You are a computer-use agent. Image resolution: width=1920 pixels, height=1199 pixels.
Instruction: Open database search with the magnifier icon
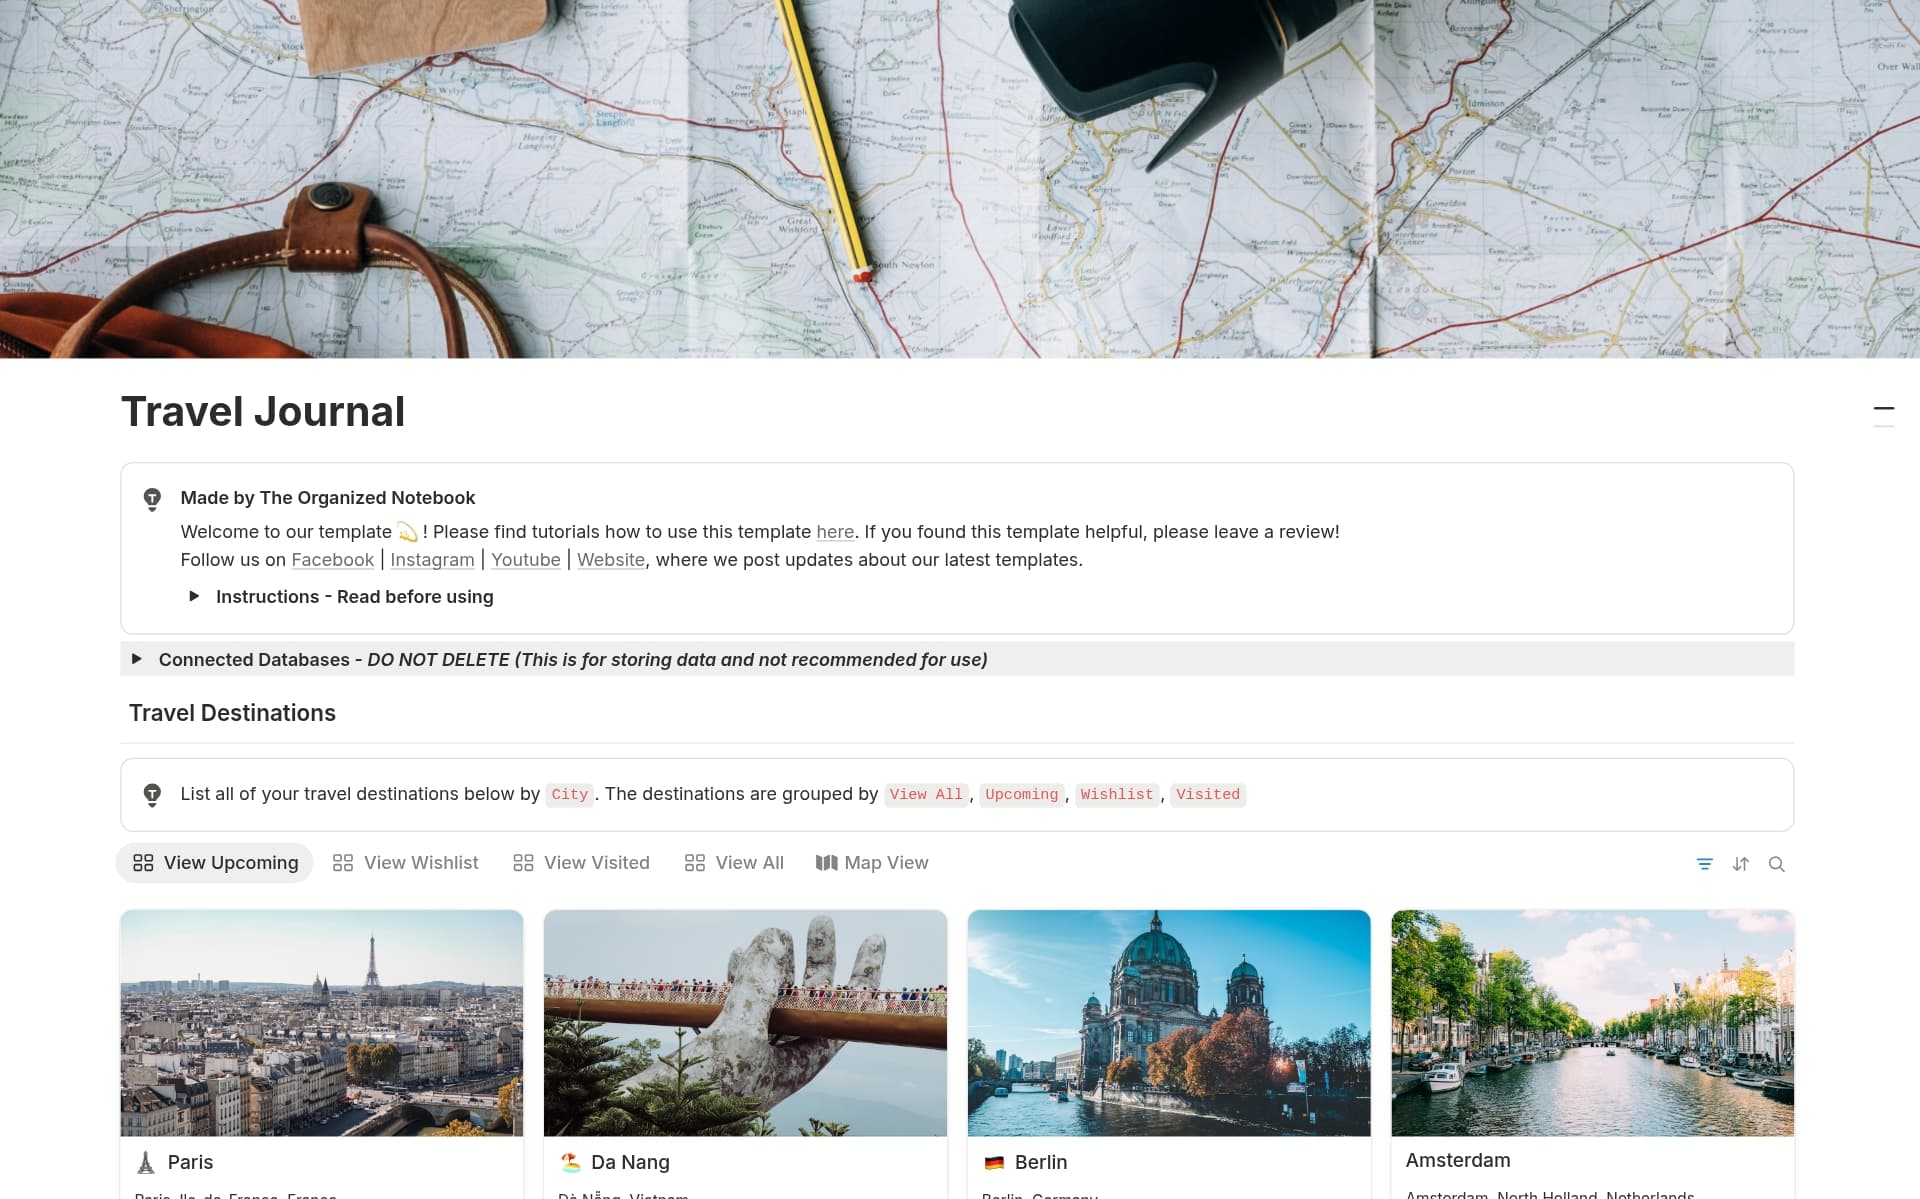[1778, 863]
